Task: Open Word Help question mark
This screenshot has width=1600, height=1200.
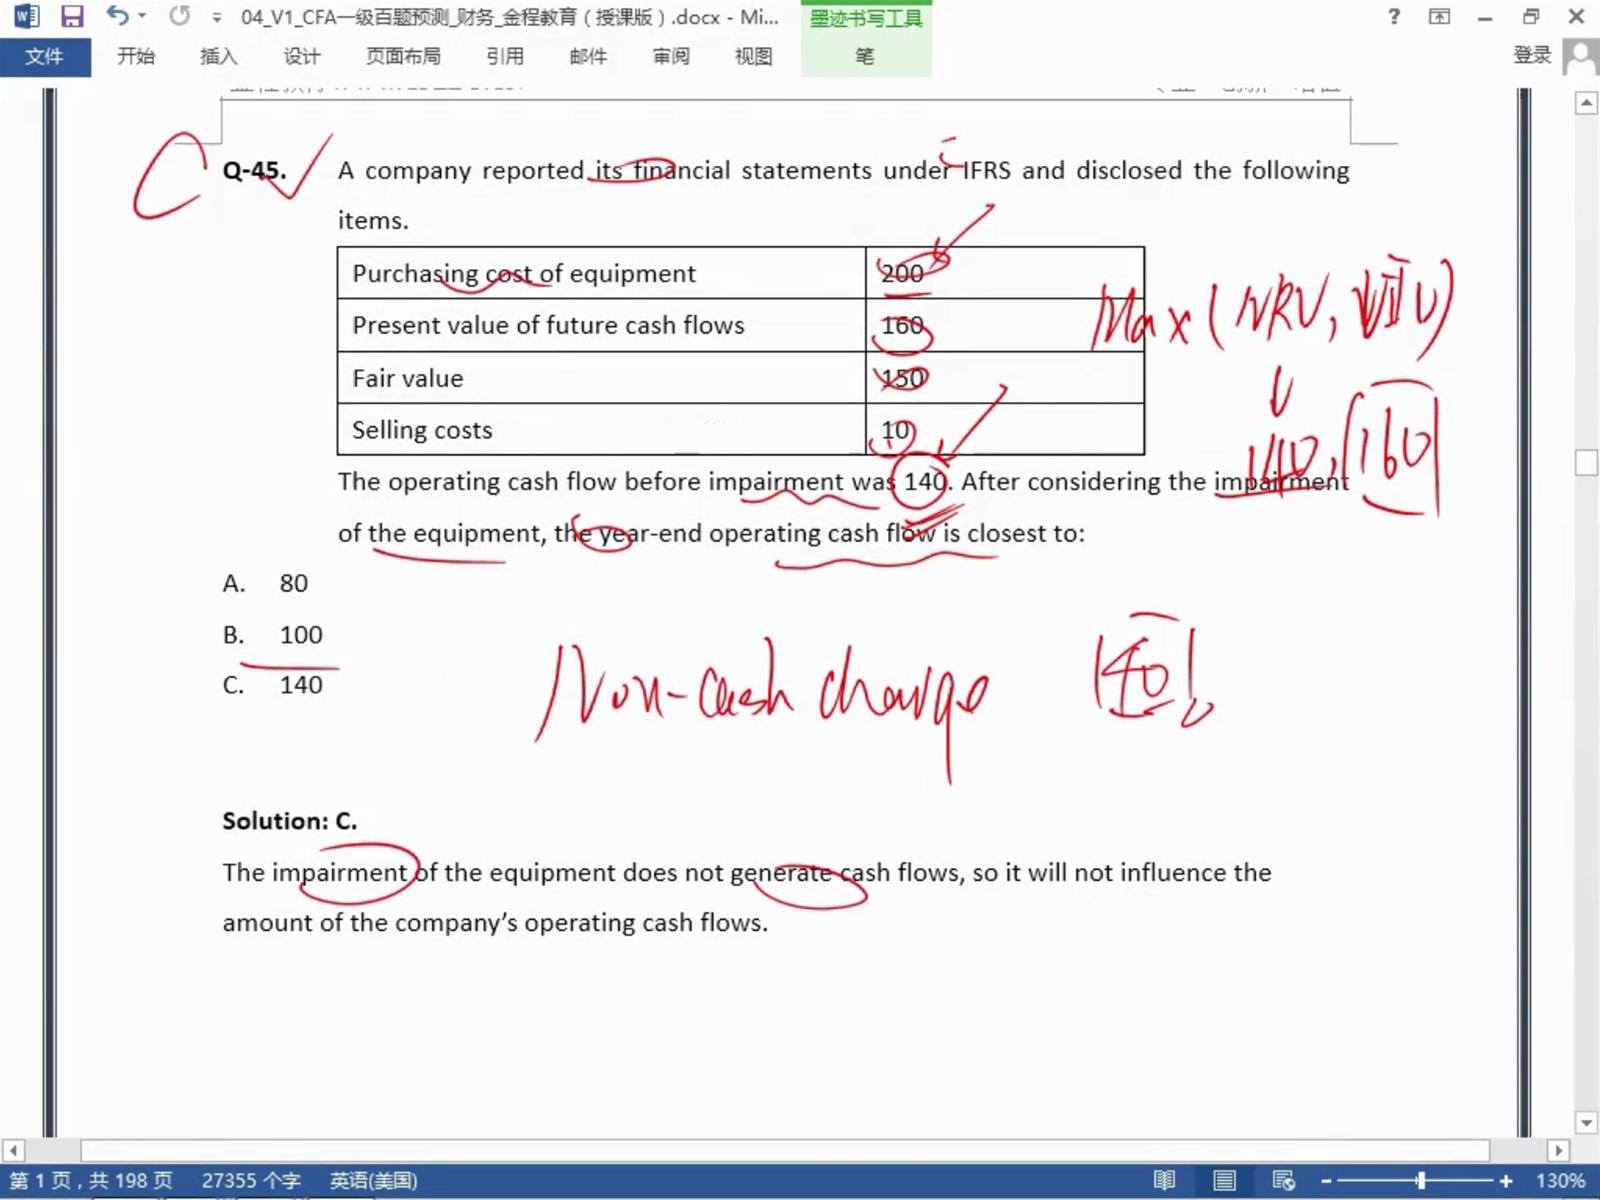Action: click(1394, 17)
